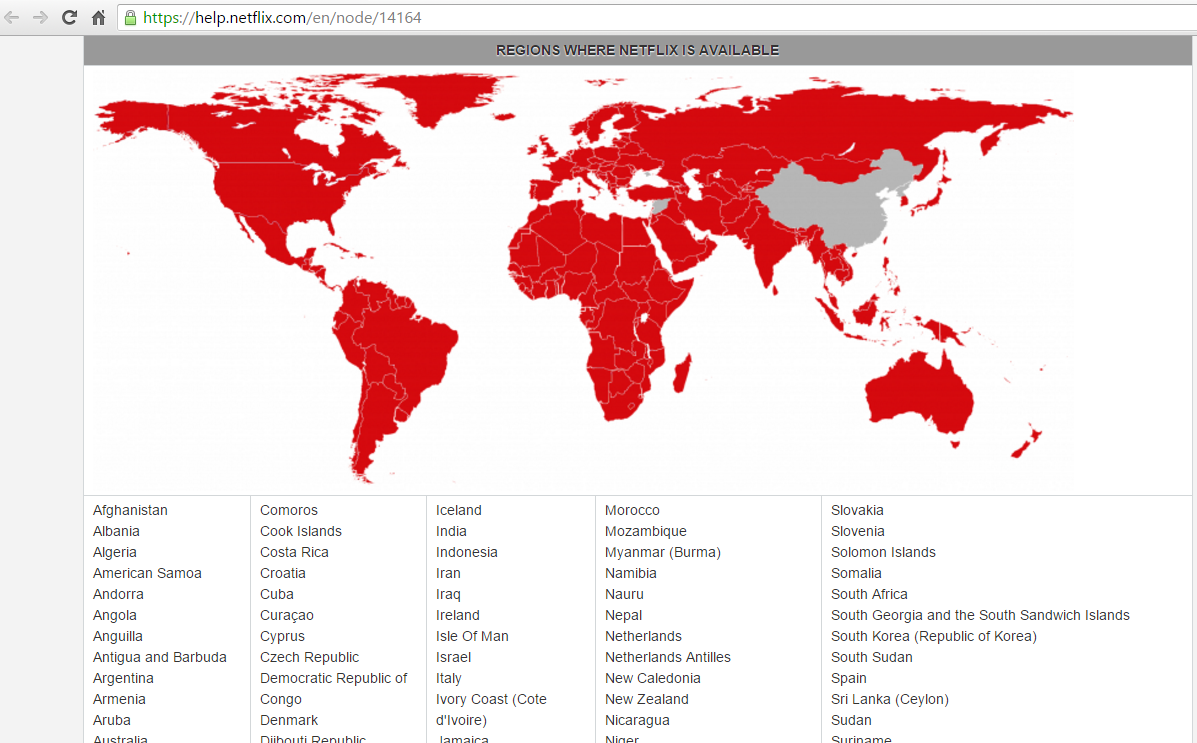Click Slovakia in the last column

tap(857, 510)
